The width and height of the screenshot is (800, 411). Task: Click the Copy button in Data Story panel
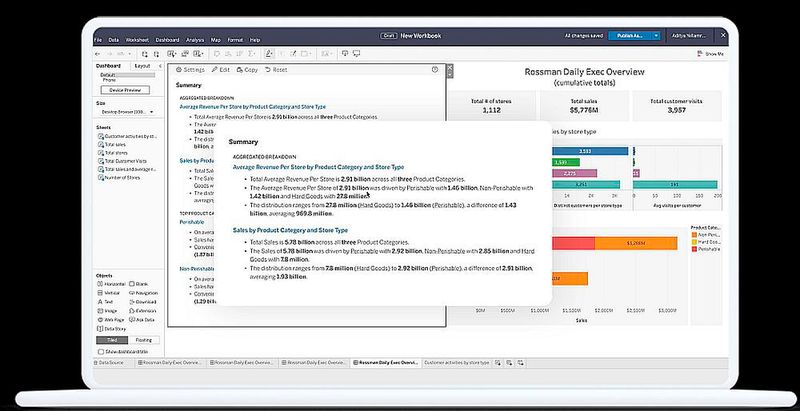tap(247, 70)
